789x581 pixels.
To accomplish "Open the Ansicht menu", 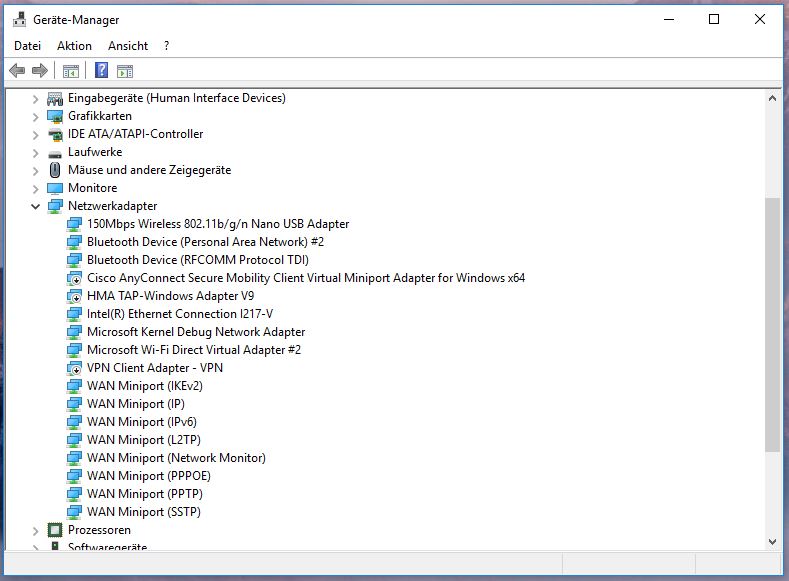I will tap(128, 46).
